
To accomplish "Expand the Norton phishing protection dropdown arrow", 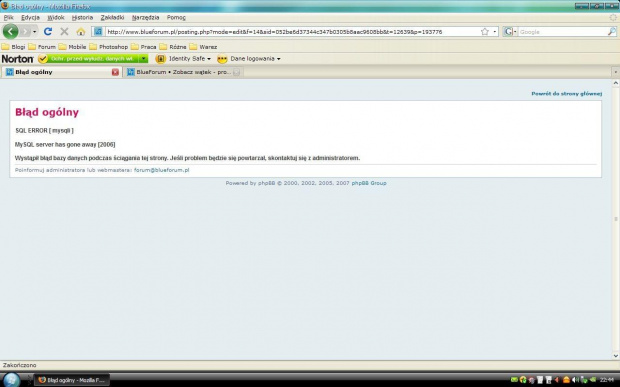I will pyautogui.click(x=144, y=59).
